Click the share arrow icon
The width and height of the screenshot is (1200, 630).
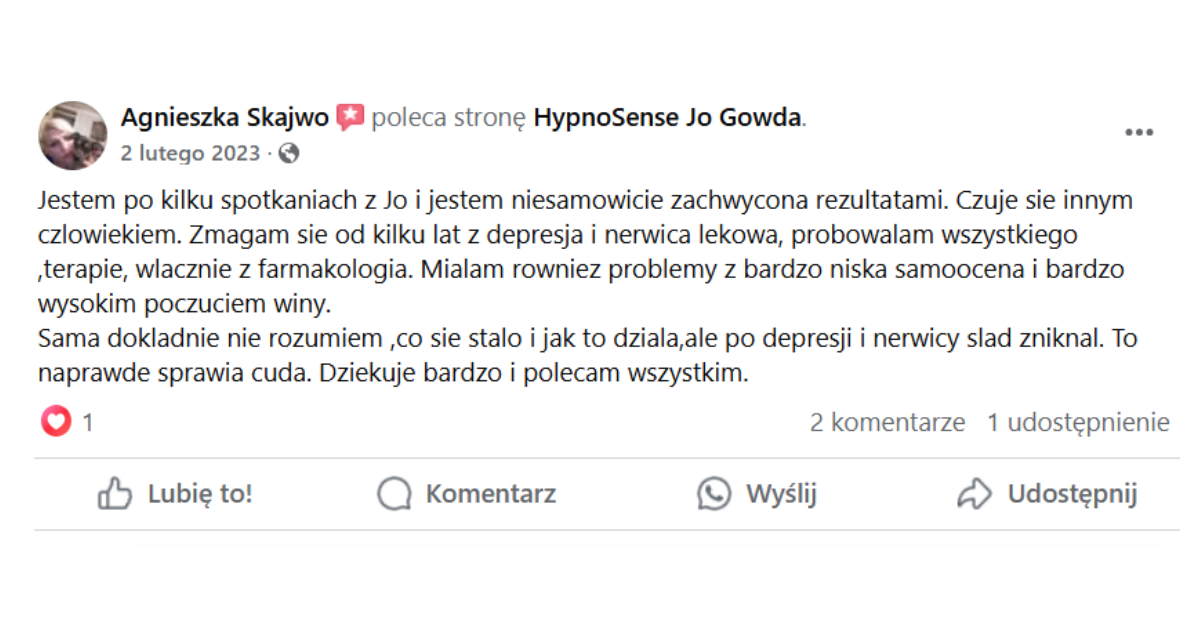pyautogui.click(x=974, y=494)
